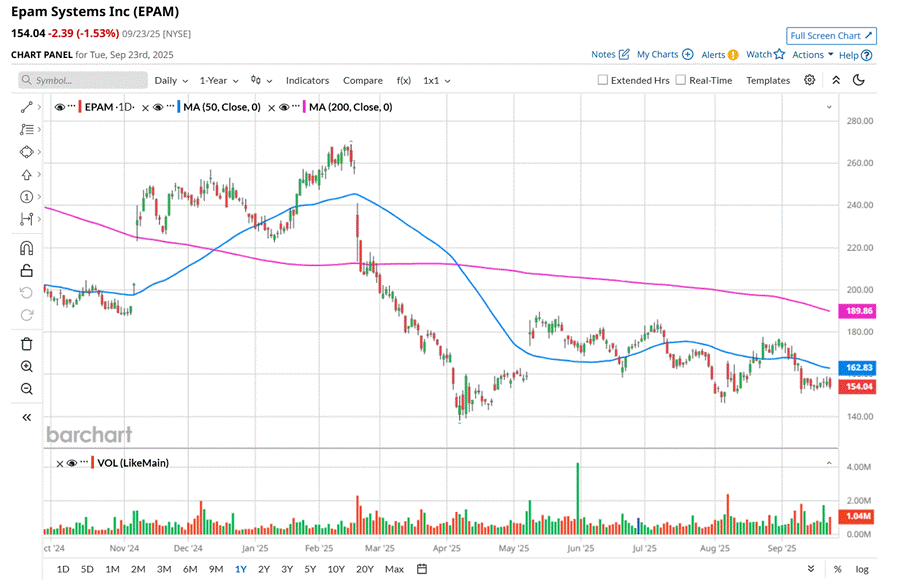Screen dimensions: 902x588
Task: Click the MA 200 magenta color swatch
Action: (x=304, y=107)
